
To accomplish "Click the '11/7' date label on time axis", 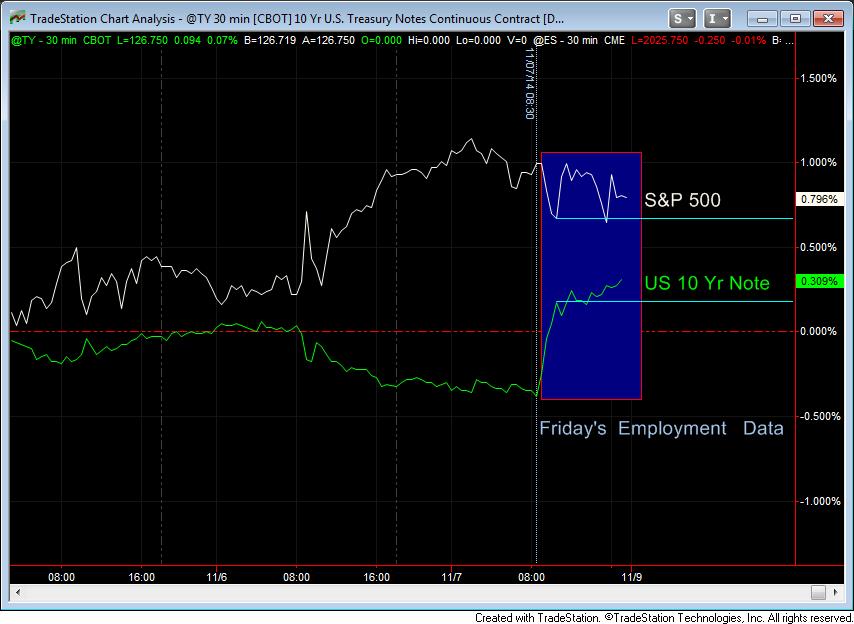I will (452, 577).
